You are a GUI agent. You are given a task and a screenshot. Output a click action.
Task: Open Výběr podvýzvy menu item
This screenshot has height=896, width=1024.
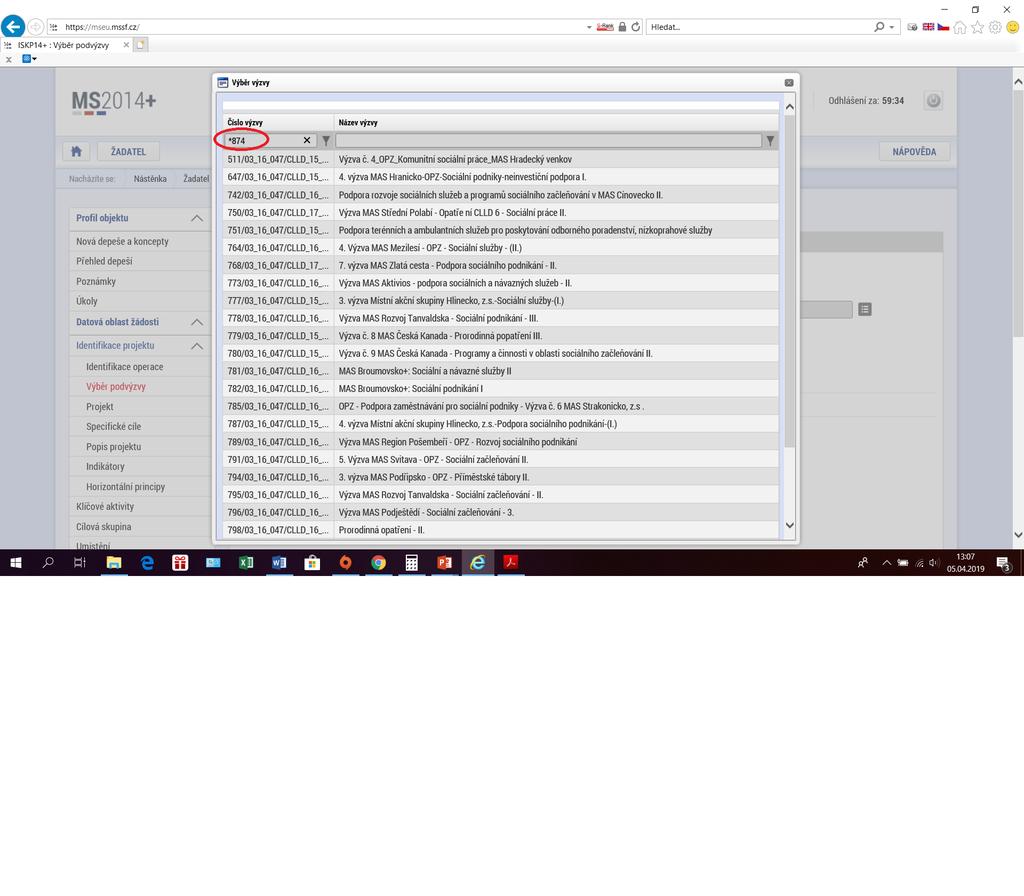pos(116,387)
